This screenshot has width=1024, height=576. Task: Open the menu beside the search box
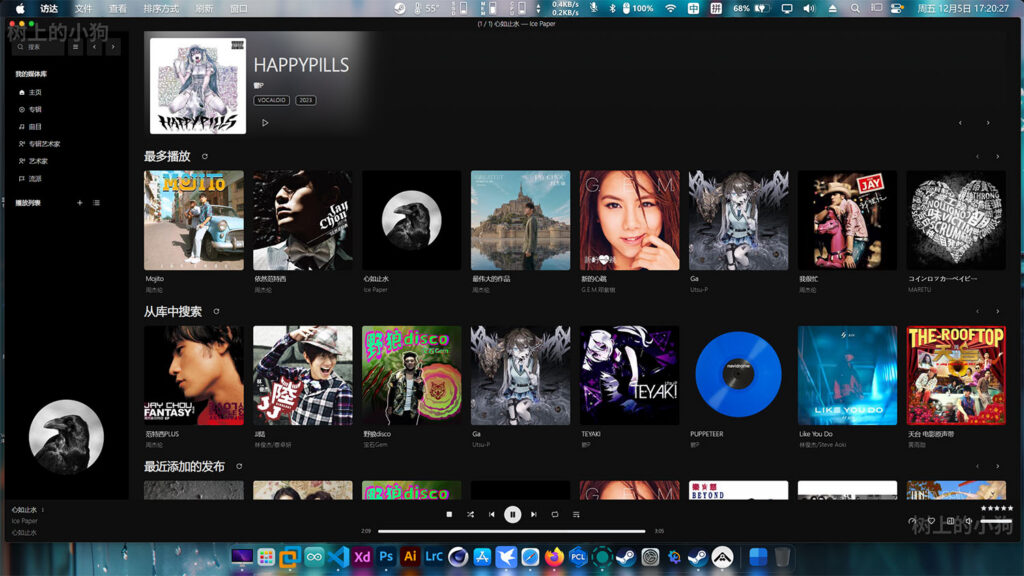click(75, 47)
